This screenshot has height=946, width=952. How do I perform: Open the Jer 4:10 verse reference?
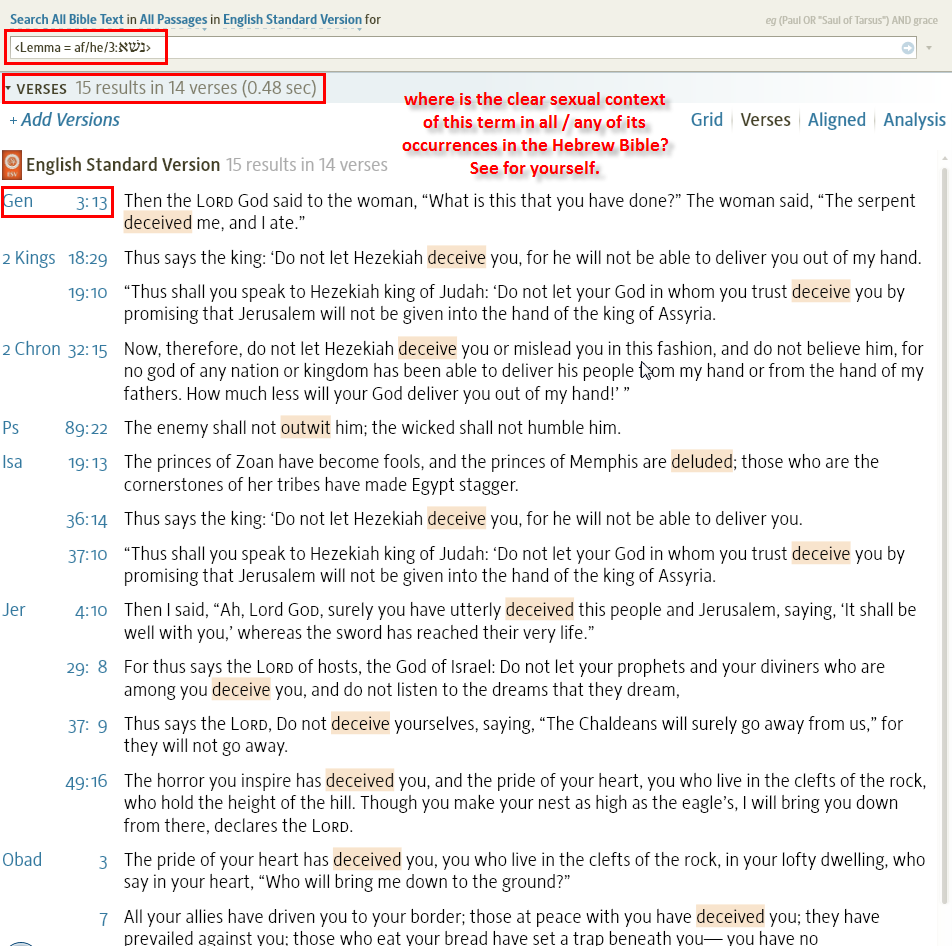56,609
